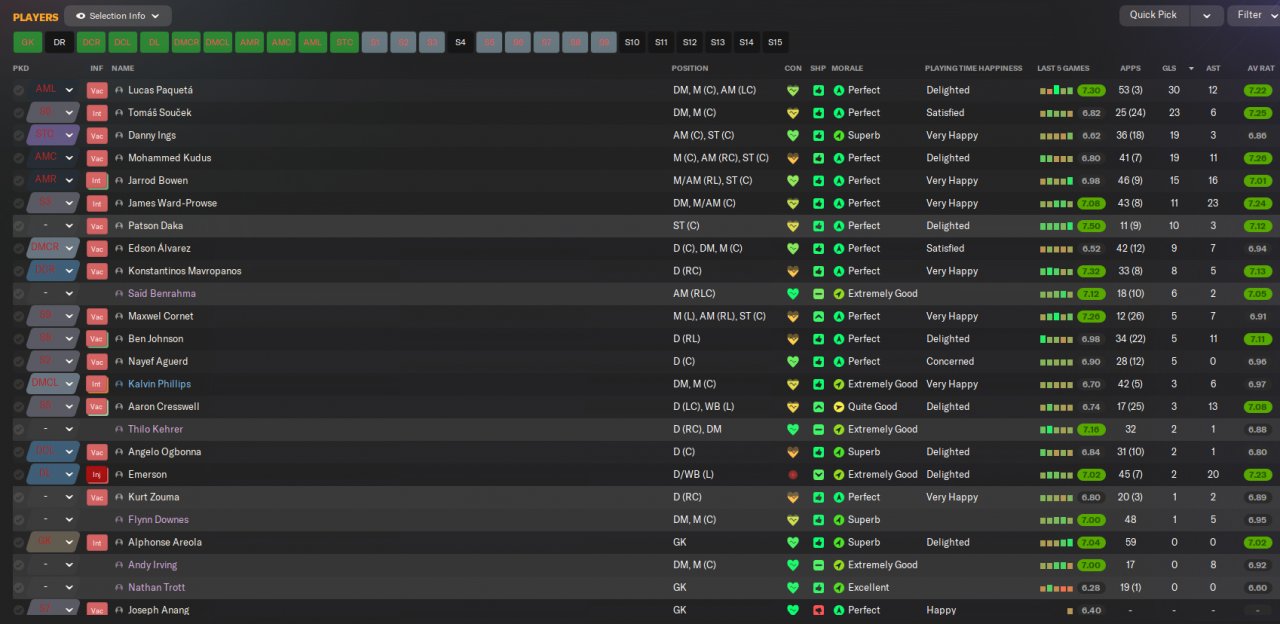Click the Int status icon for Tomáš Souček
This screenshot has height=624, width=1280.
tap(97, 113)
